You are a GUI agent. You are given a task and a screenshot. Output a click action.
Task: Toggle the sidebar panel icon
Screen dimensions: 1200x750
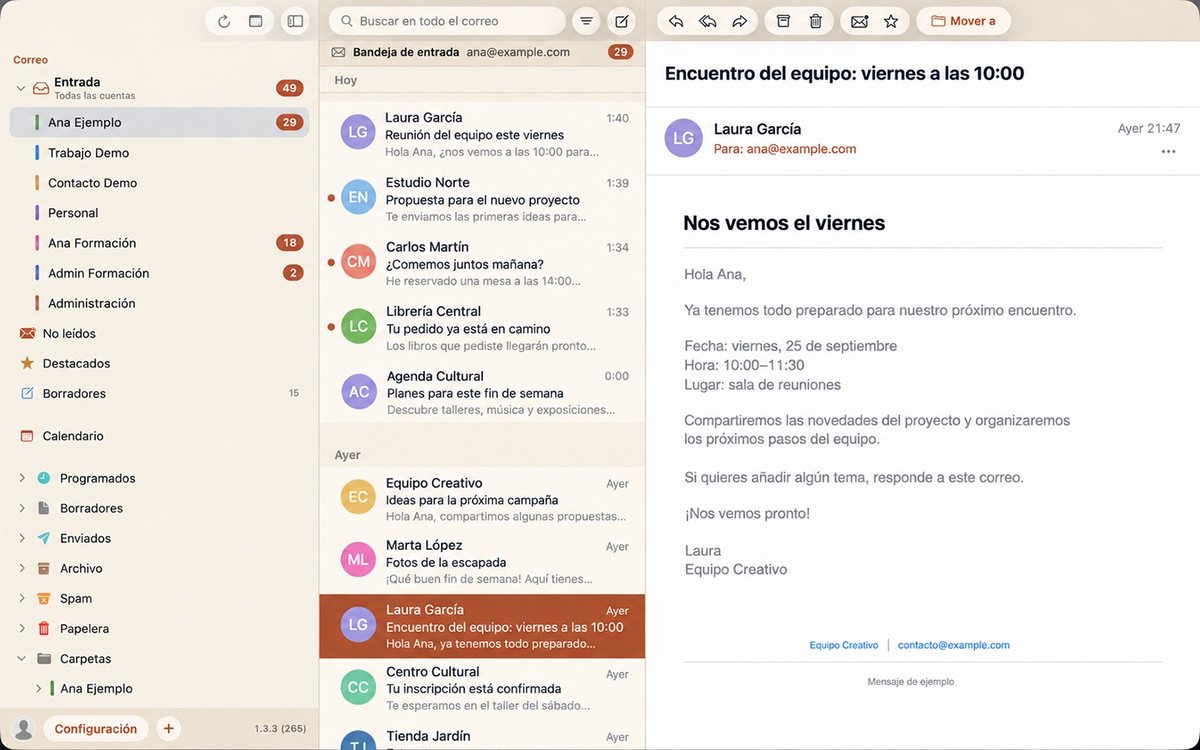[295, 21]
